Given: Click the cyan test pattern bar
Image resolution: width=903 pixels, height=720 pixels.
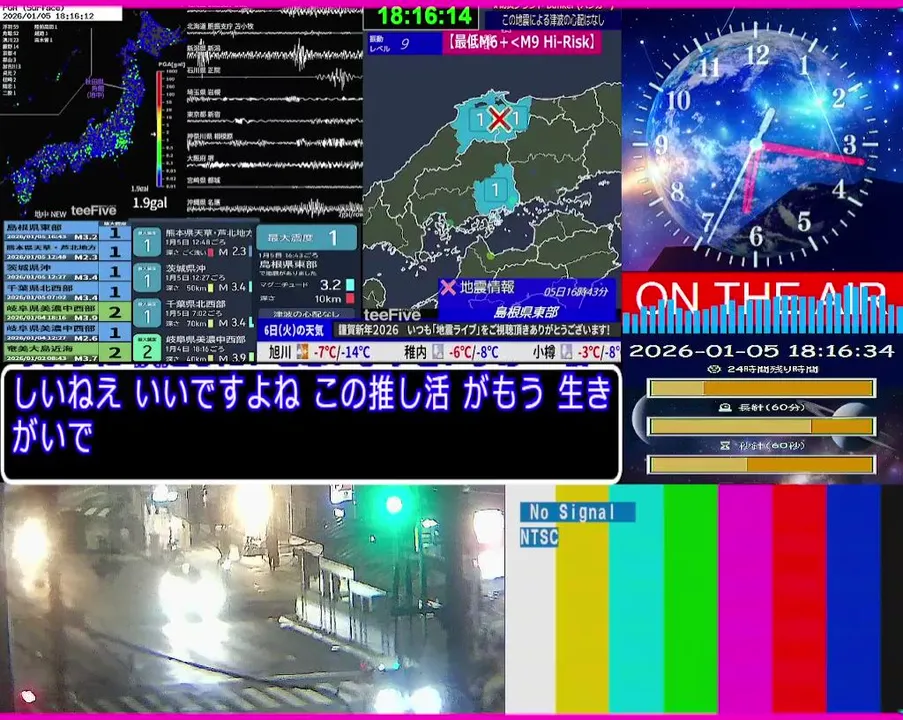Looking at the screenshot, I should click(x=636, y=599).
